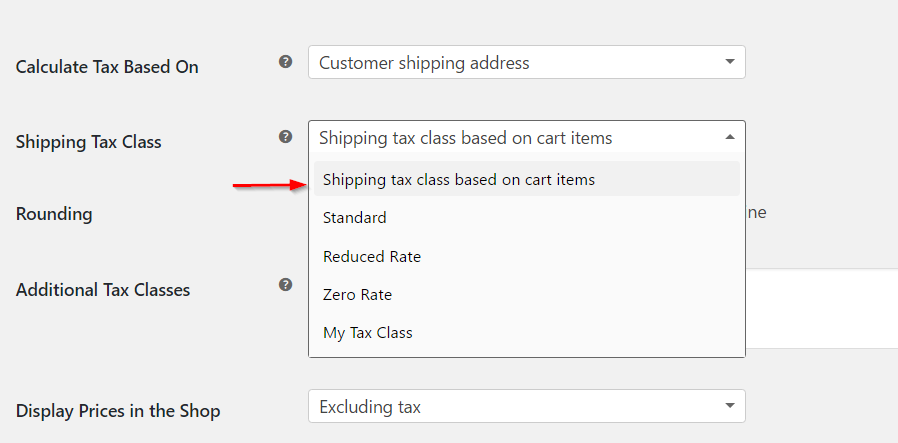Click down arrow on Excluding tax dropdown
Screen dimensions: 898x443
coord(729,406)
